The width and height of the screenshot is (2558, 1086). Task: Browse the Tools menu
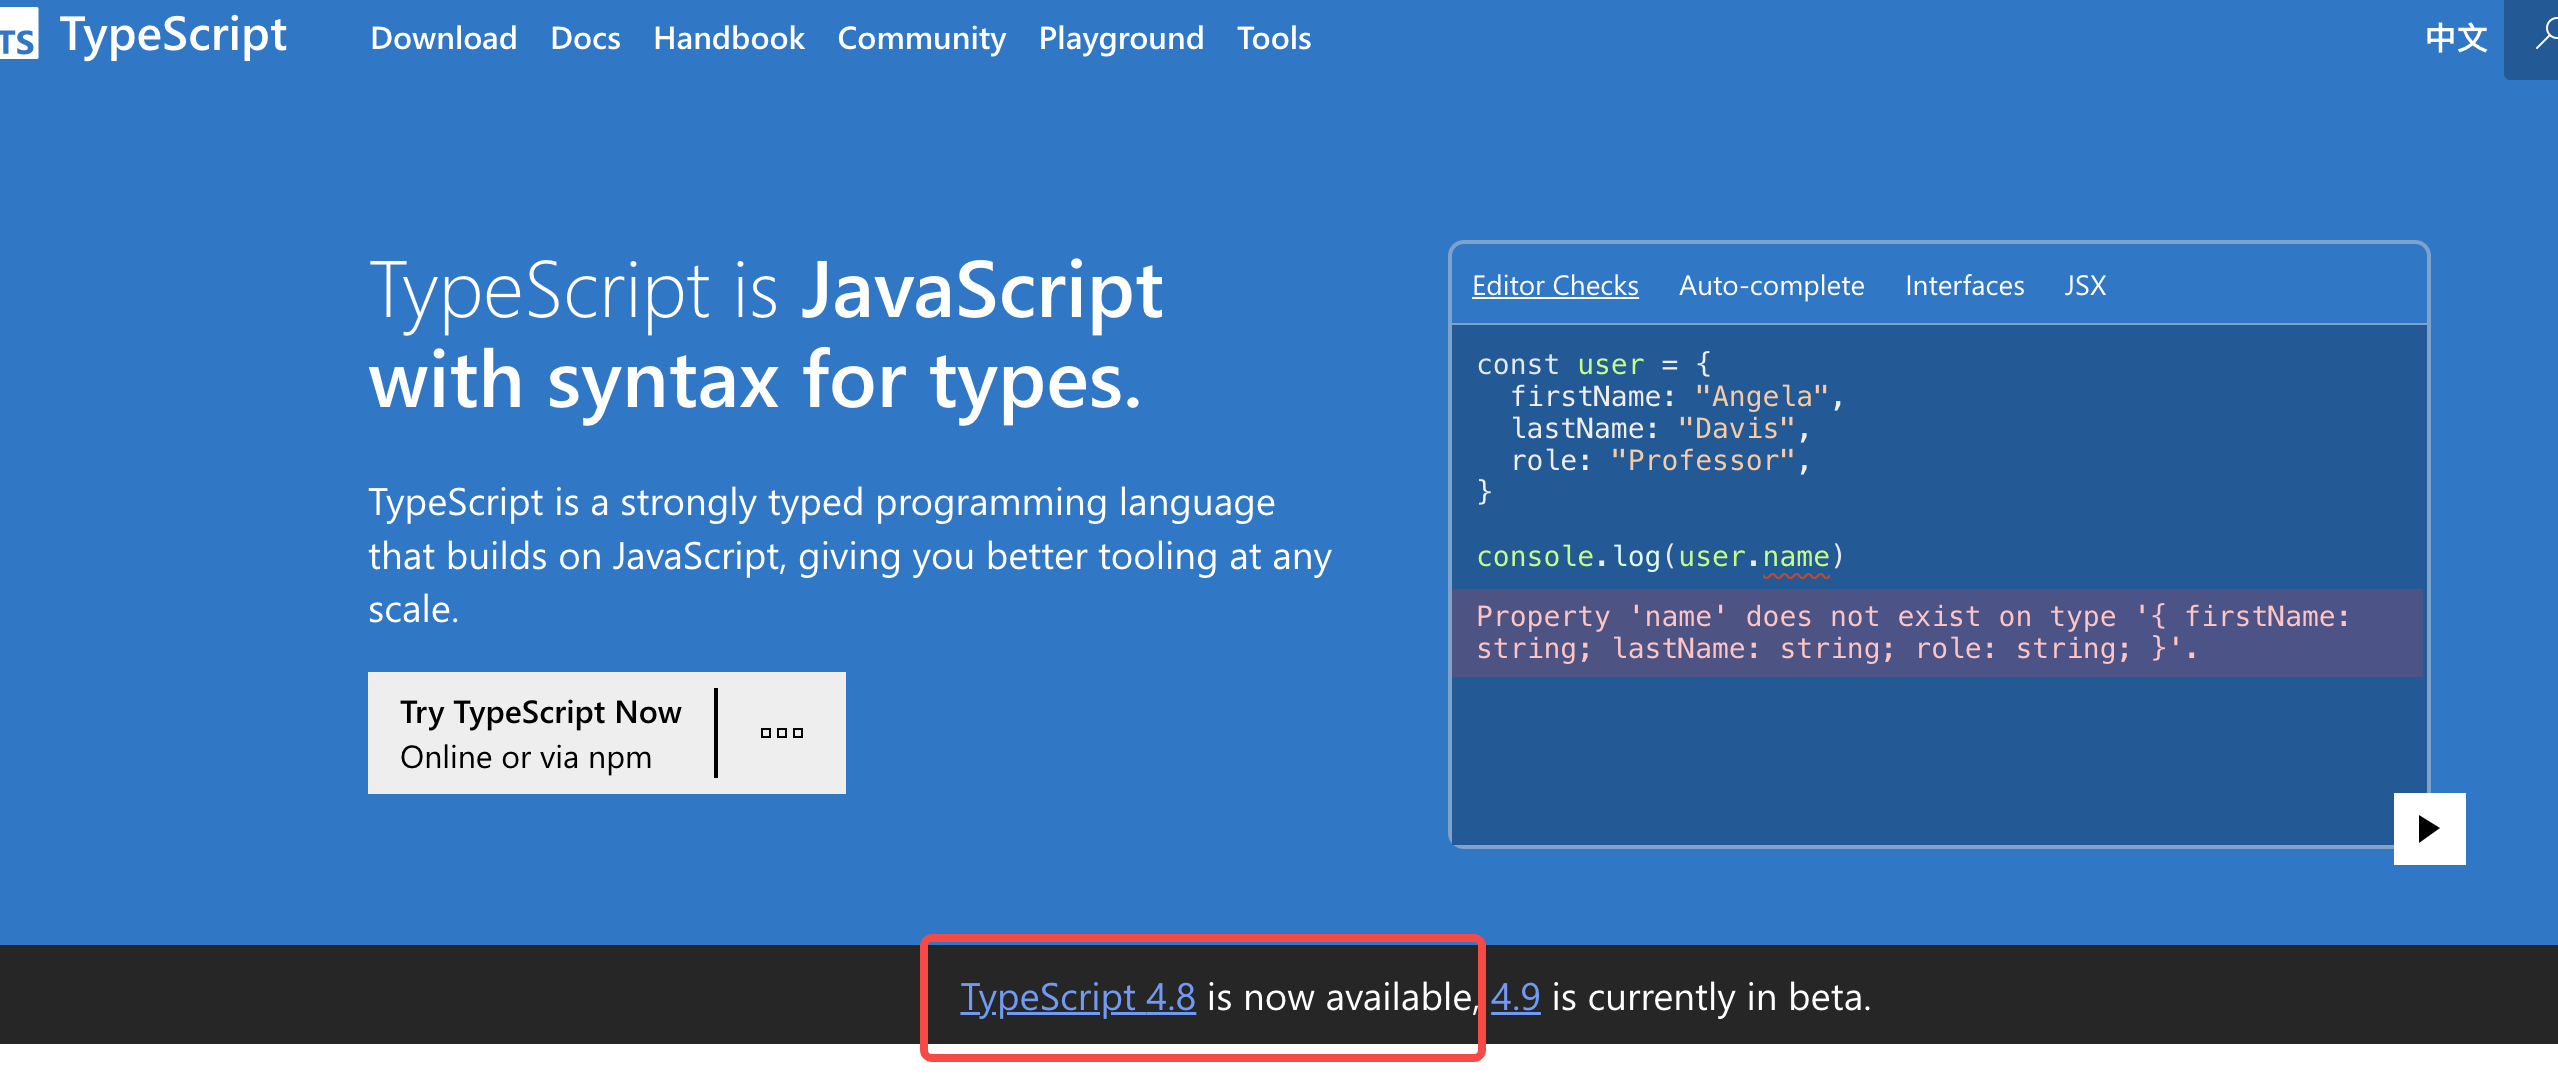[1273, 38]
